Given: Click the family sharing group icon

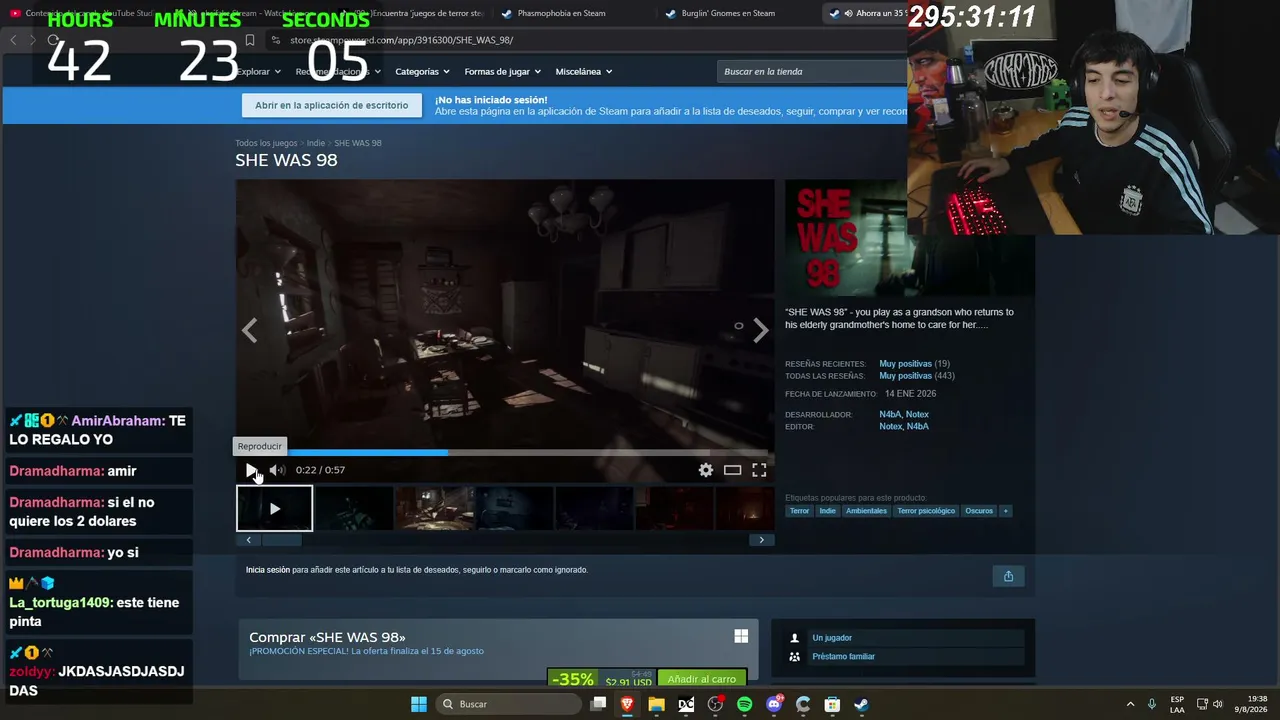Looking at the screenshot, I should click(x=794, y=657).
